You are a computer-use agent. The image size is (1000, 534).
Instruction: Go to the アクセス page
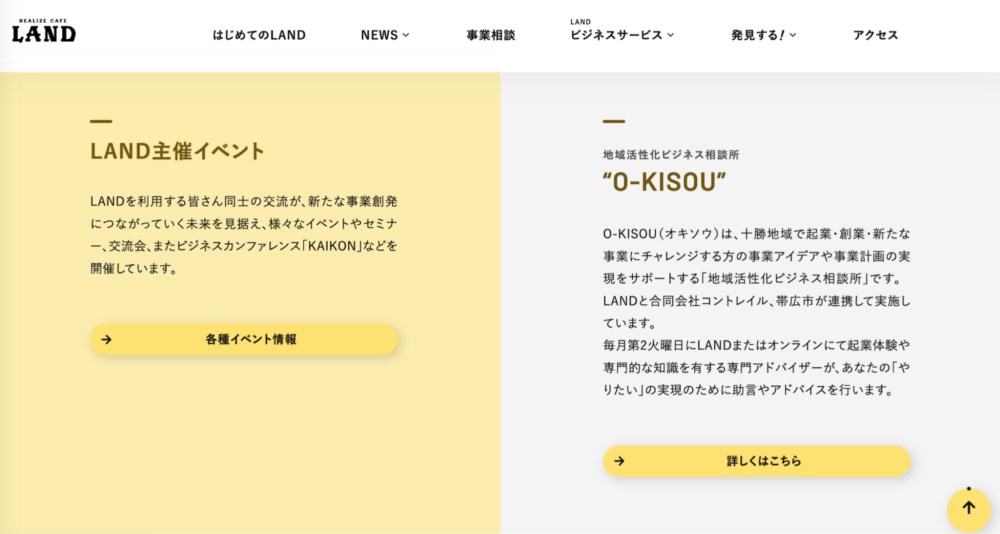[x=876, y=35]
